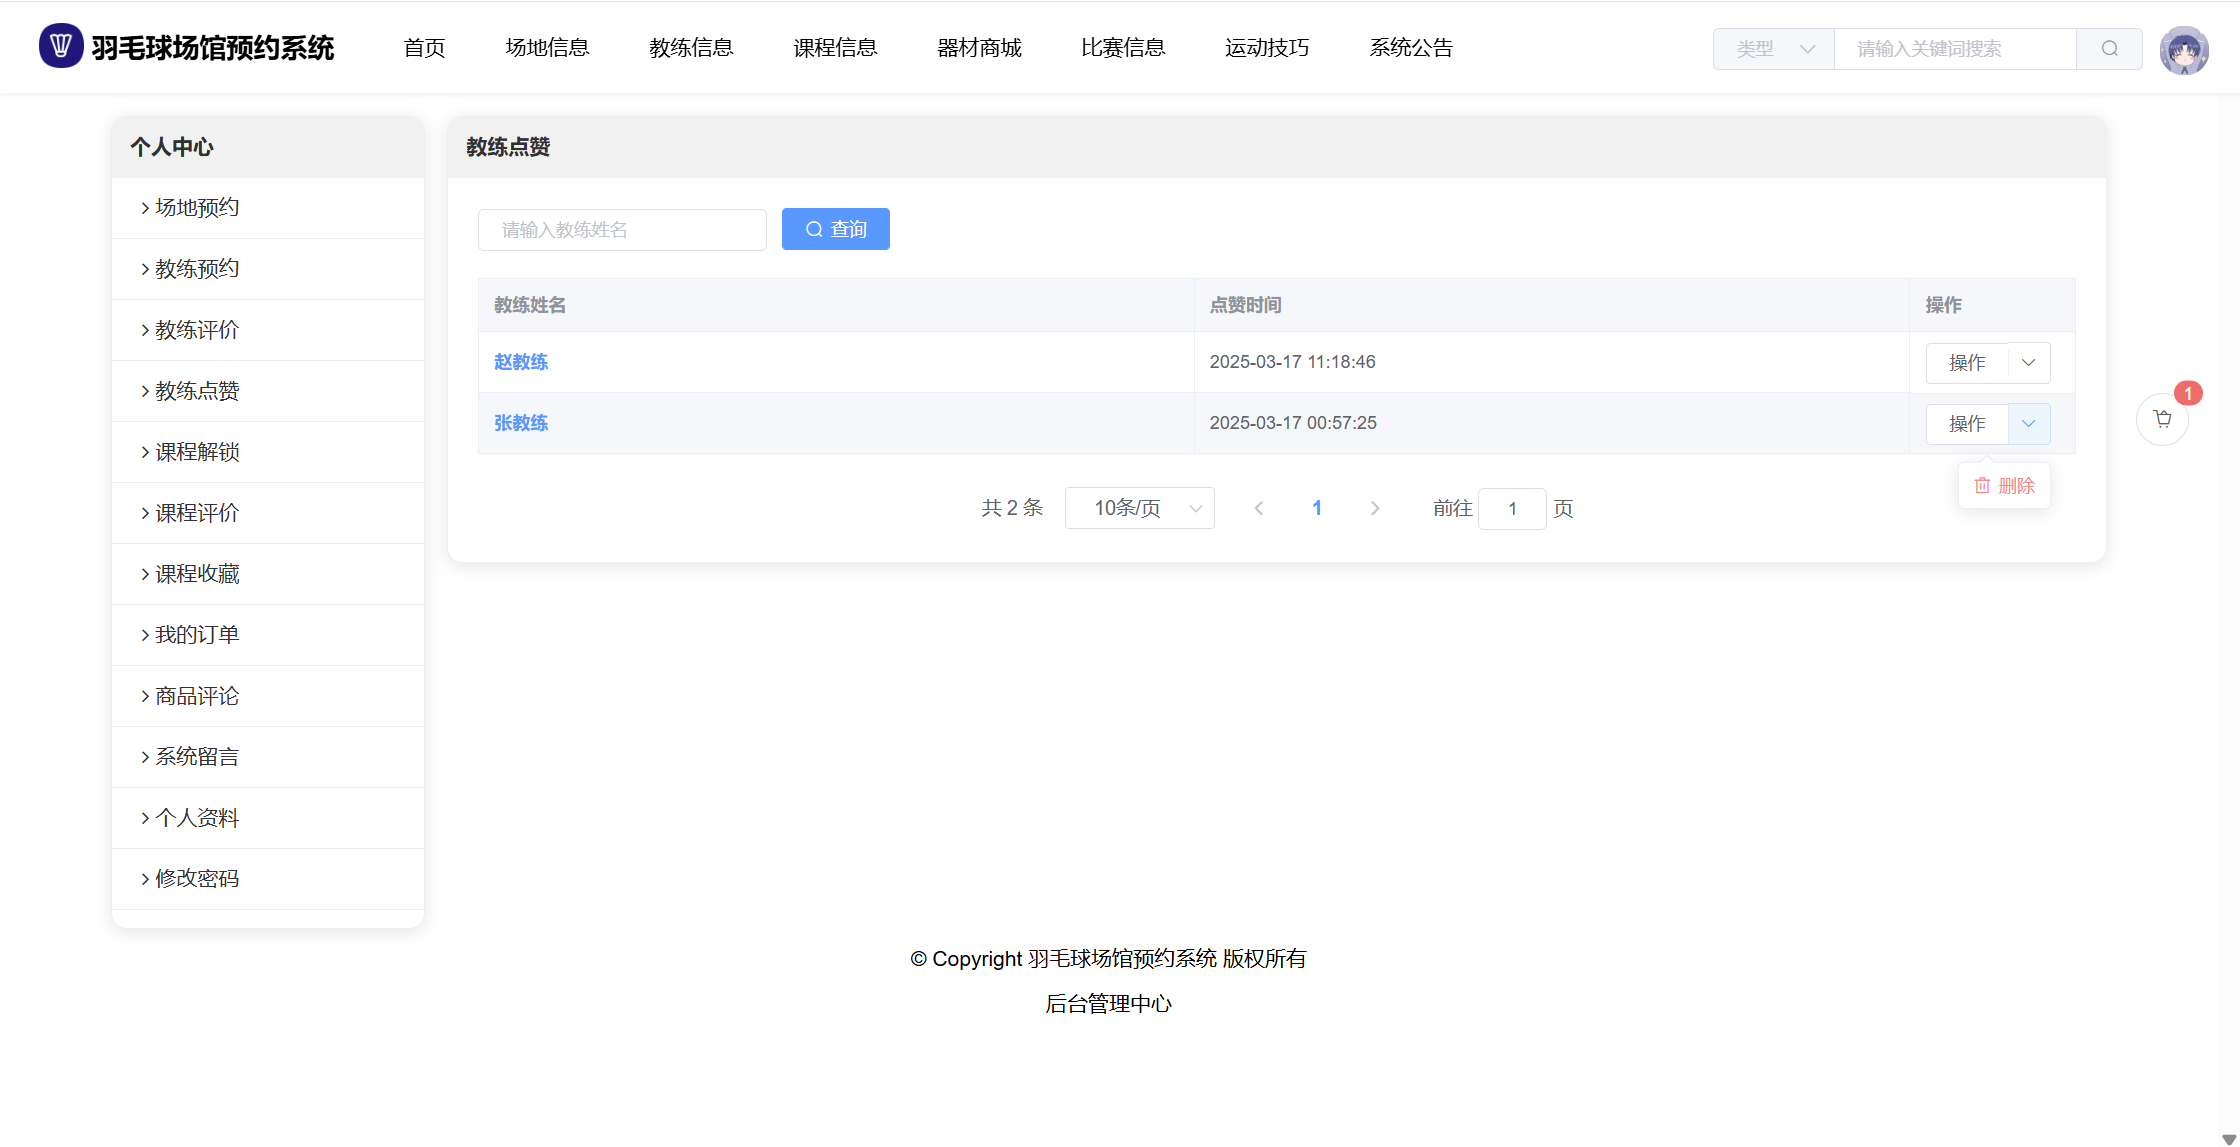Open 器材商城 in the top navigation
2240x1147 pixels.
[979, 48]
